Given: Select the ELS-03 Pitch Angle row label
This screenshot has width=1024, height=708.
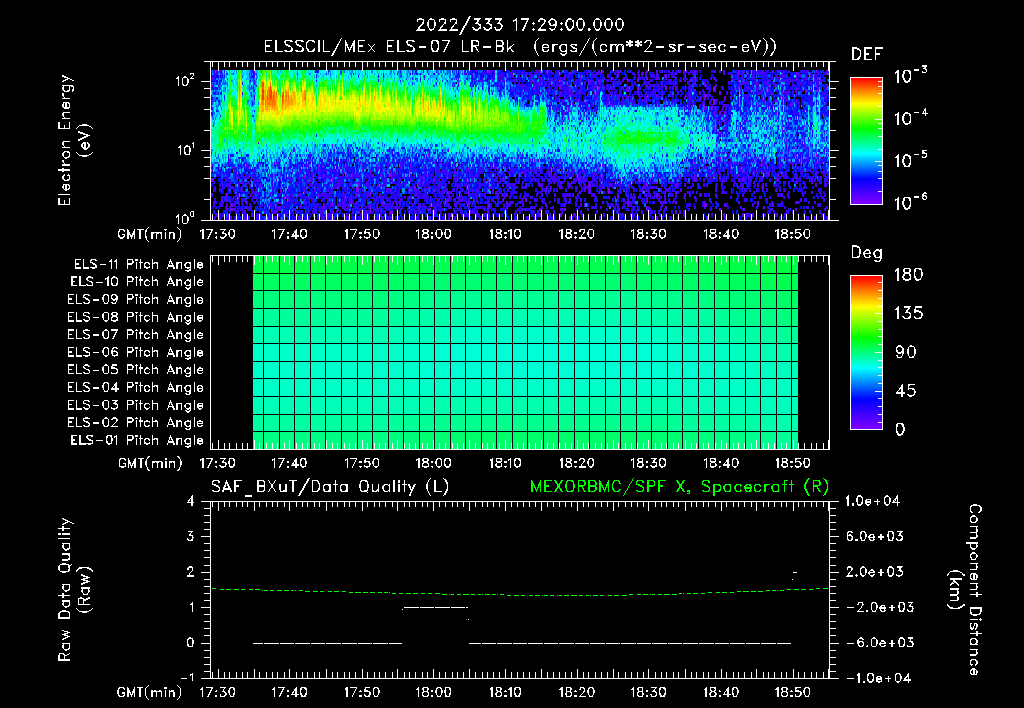Looking at the screenshot, I should click(135, 406).
